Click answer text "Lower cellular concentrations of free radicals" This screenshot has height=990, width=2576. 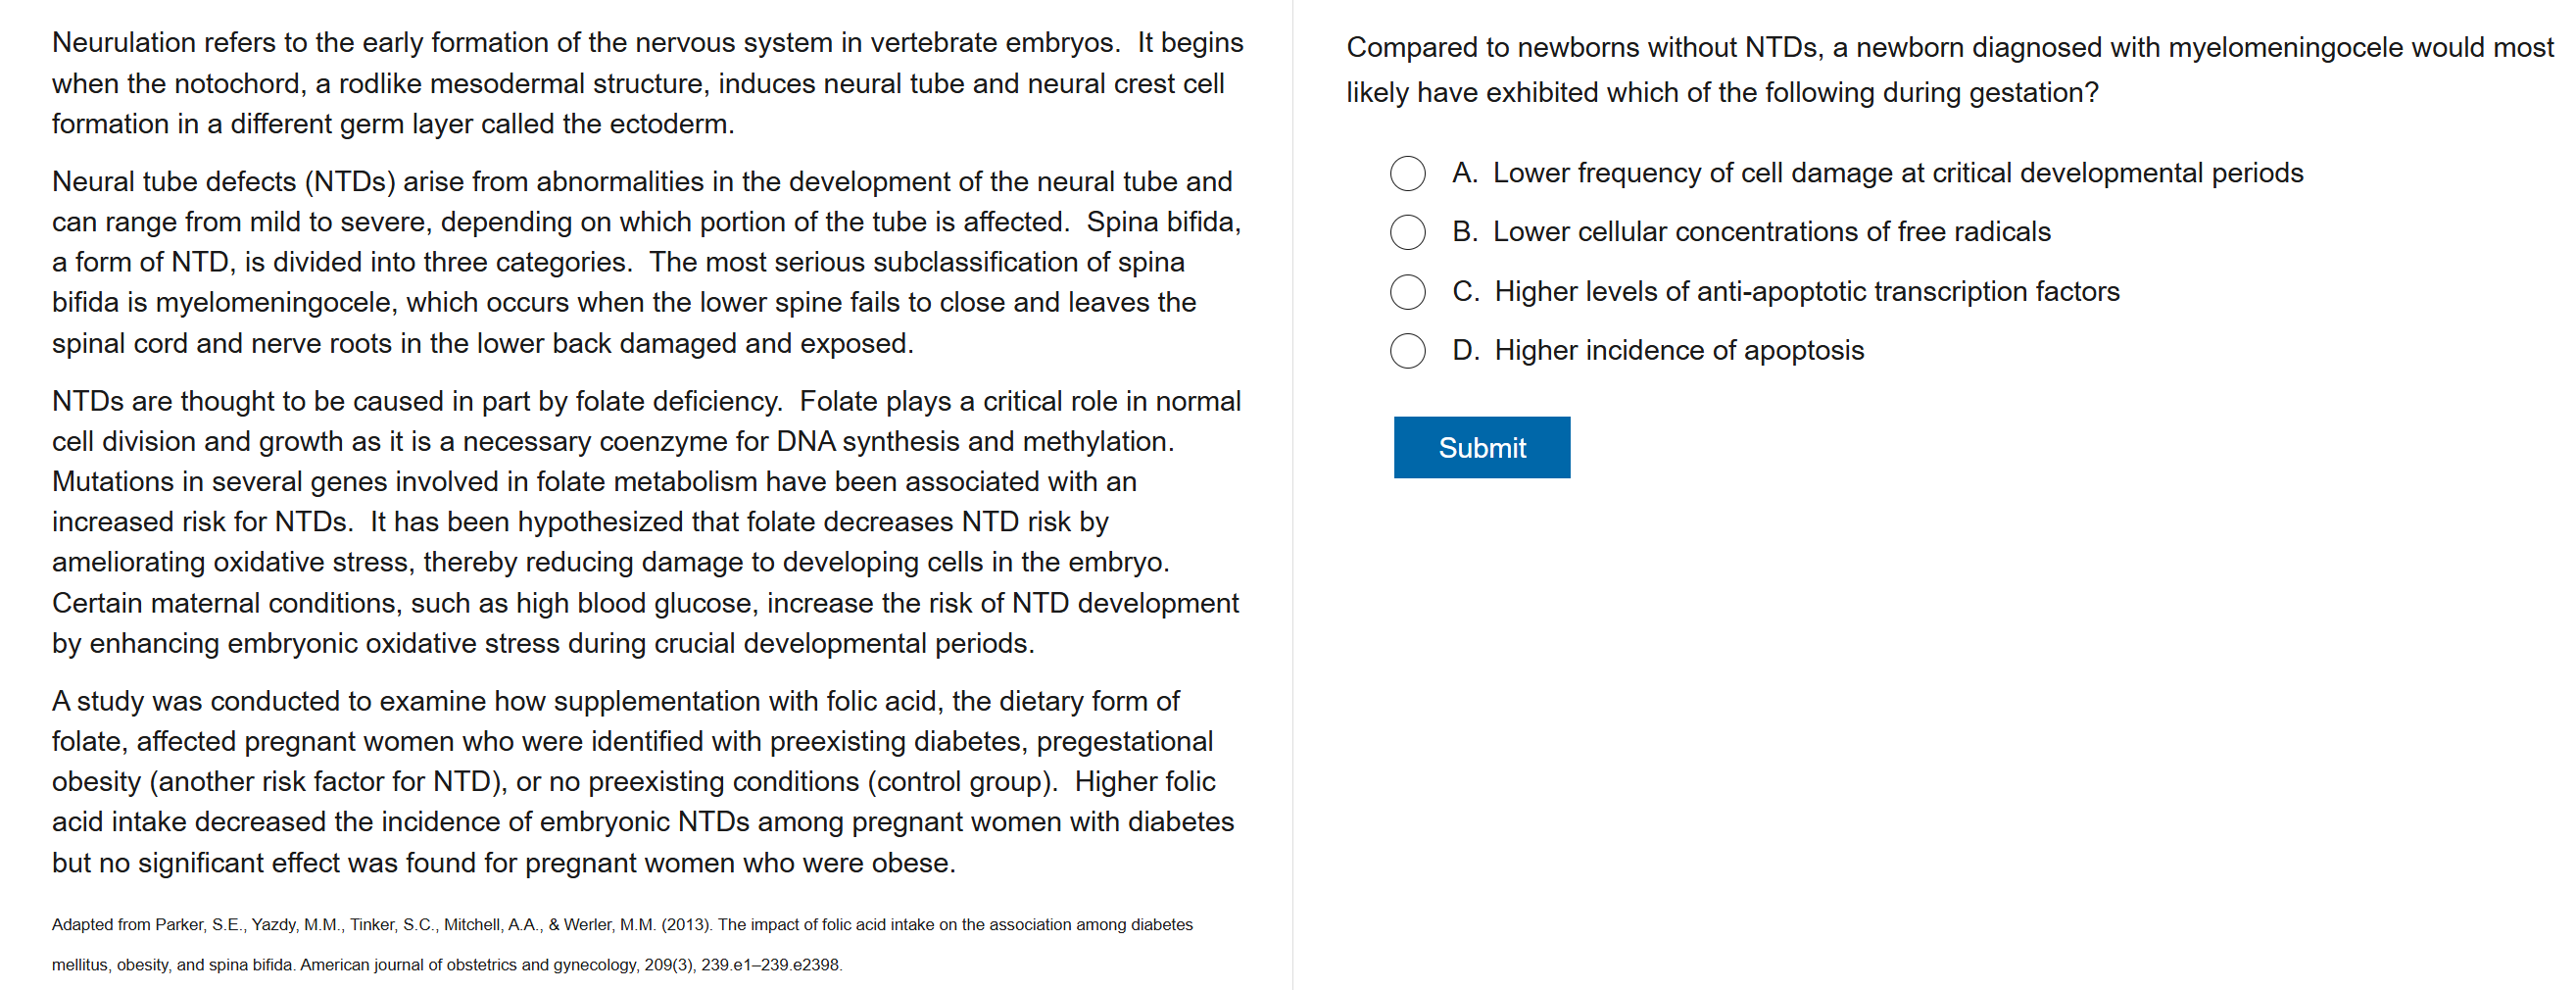click(1771, 232)
